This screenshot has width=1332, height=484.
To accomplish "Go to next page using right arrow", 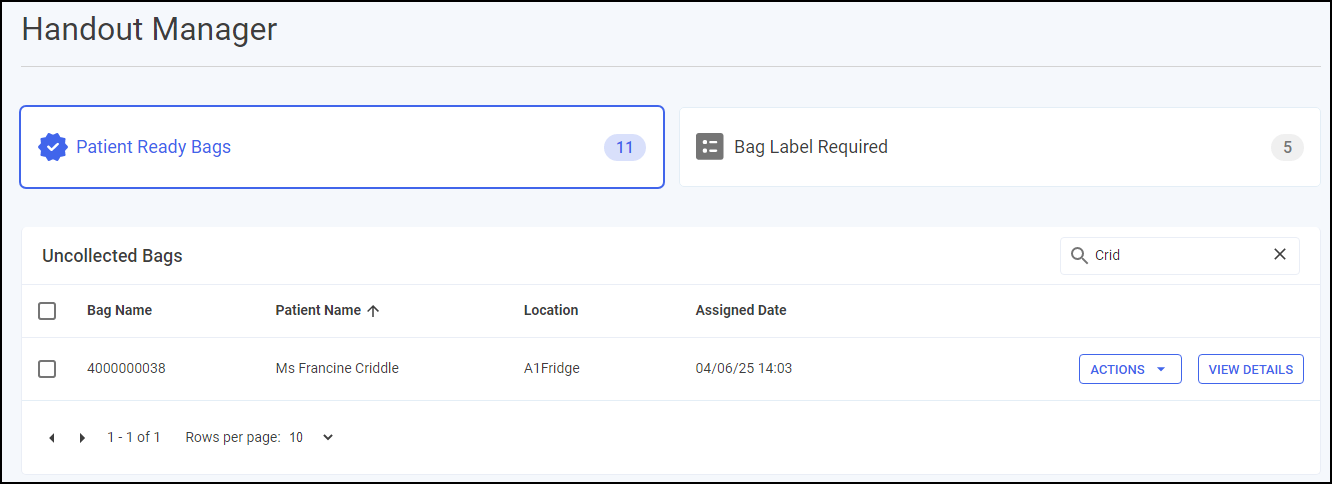I will click(82, 438).
